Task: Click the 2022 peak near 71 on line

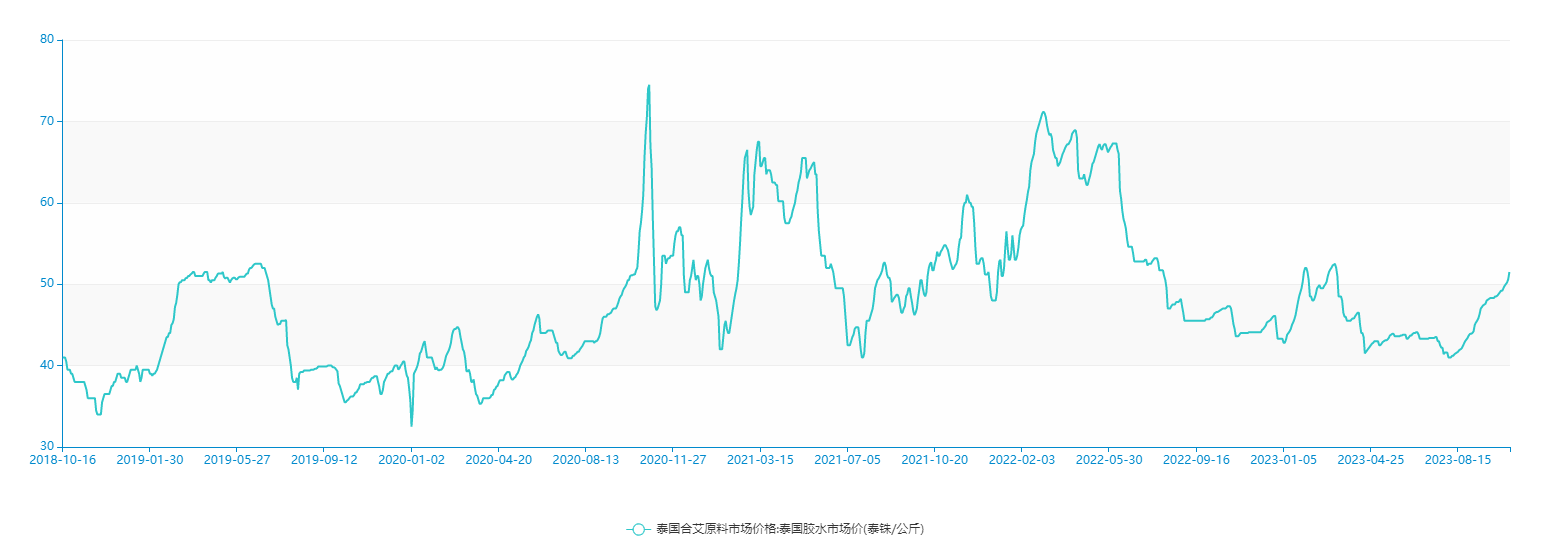Action: coord(1043,112)
